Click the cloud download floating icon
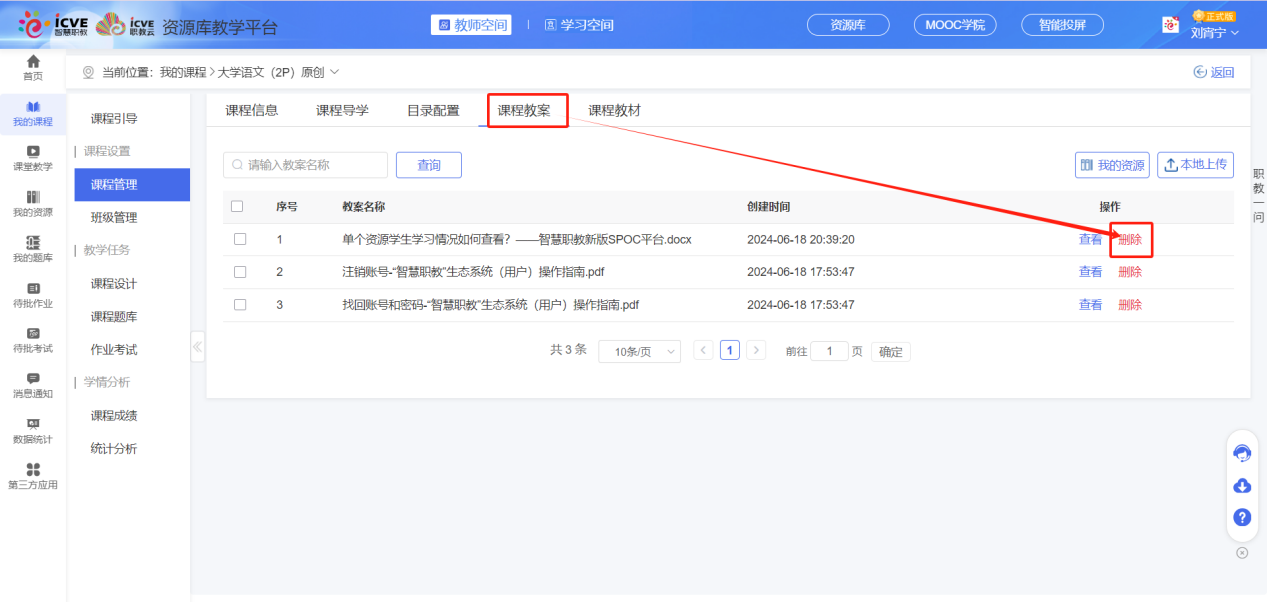1267x602 pixels. (x=1242, y=486)
